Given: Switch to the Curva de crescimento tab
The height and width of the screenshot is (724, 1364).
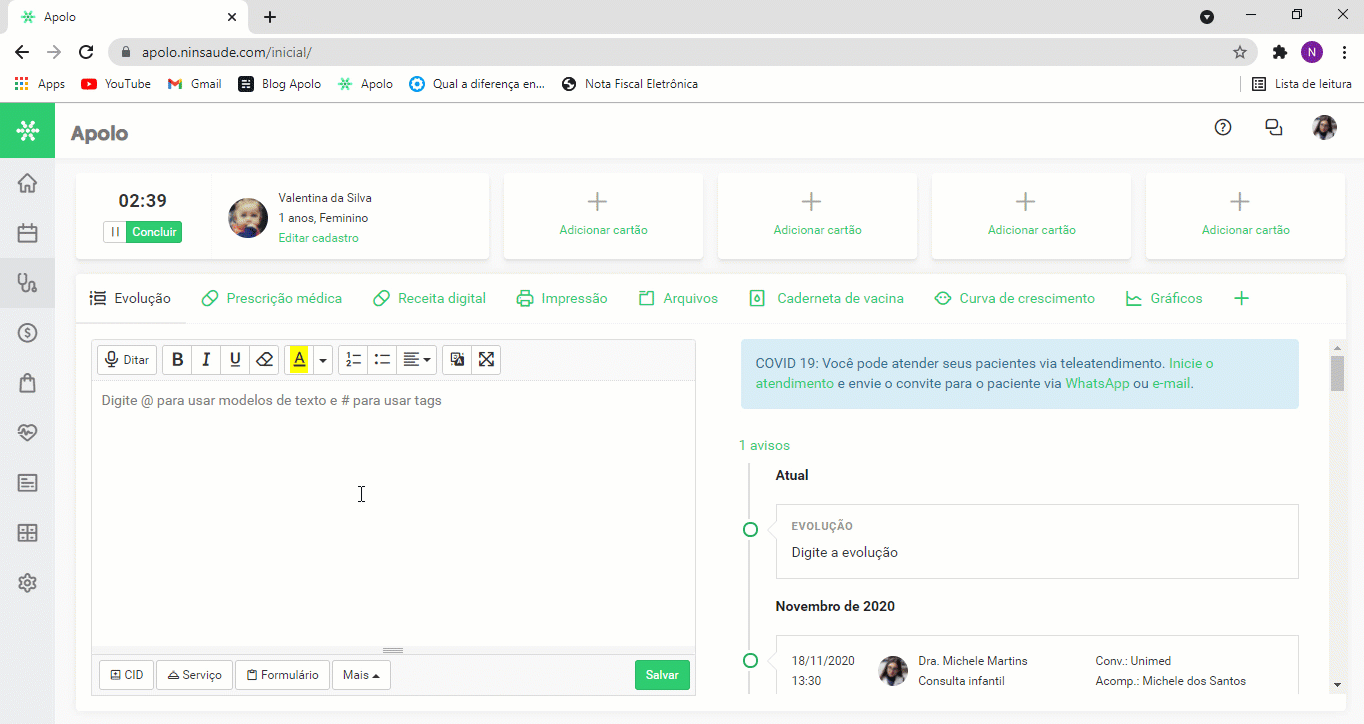Looking at the screenshot, I should pyautogui.click(x=1014, y=298).
